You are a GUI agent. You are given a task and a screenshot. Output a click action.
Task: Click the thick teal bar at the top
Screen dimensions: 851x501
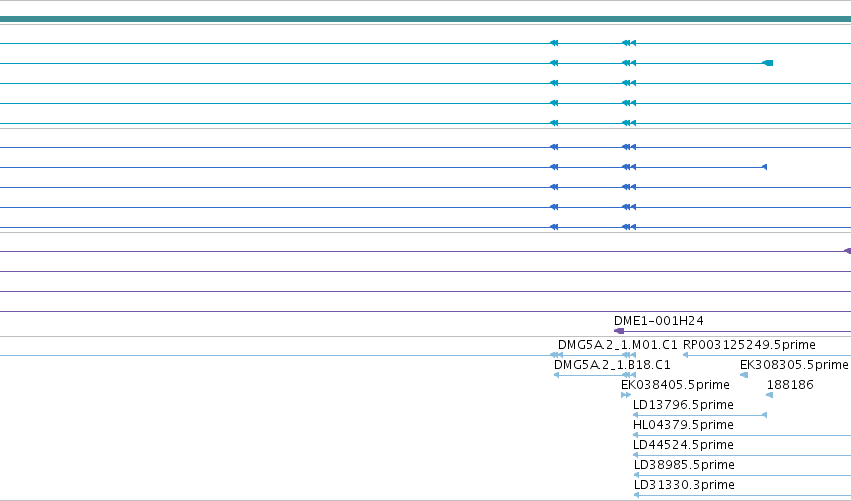426,20
